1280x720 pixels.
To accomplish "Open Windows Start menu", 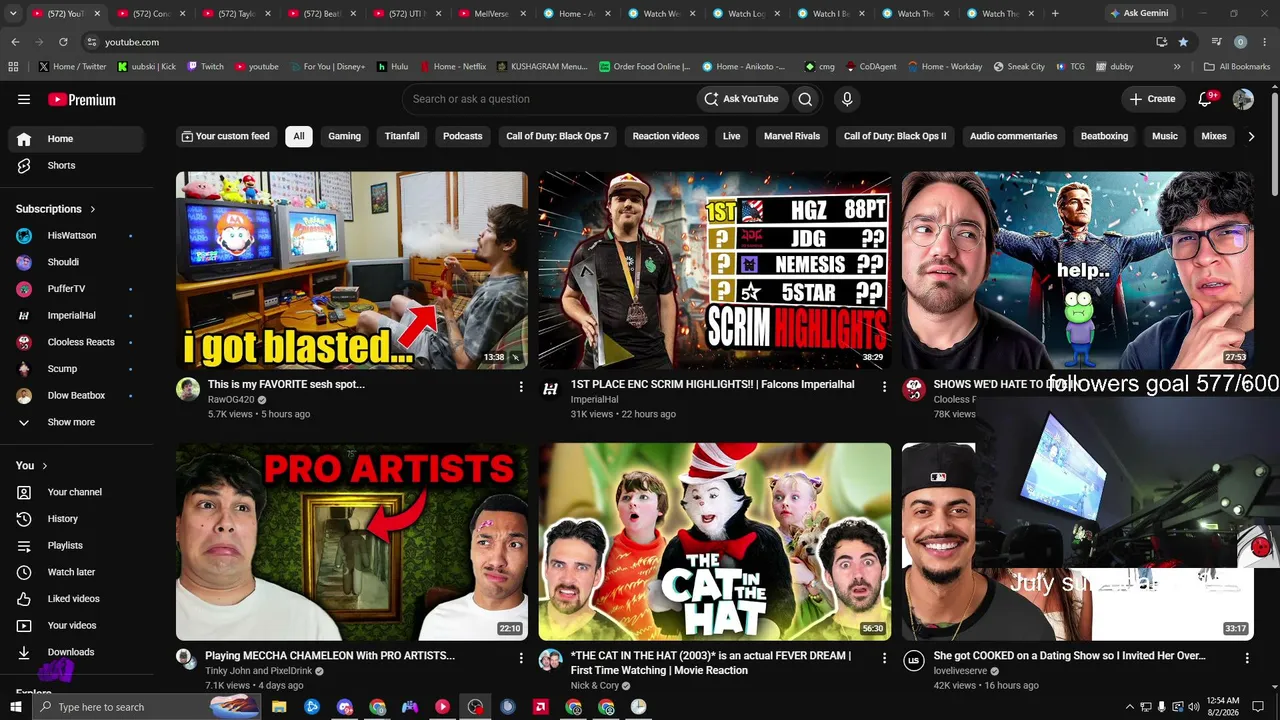I will [15, 707].
